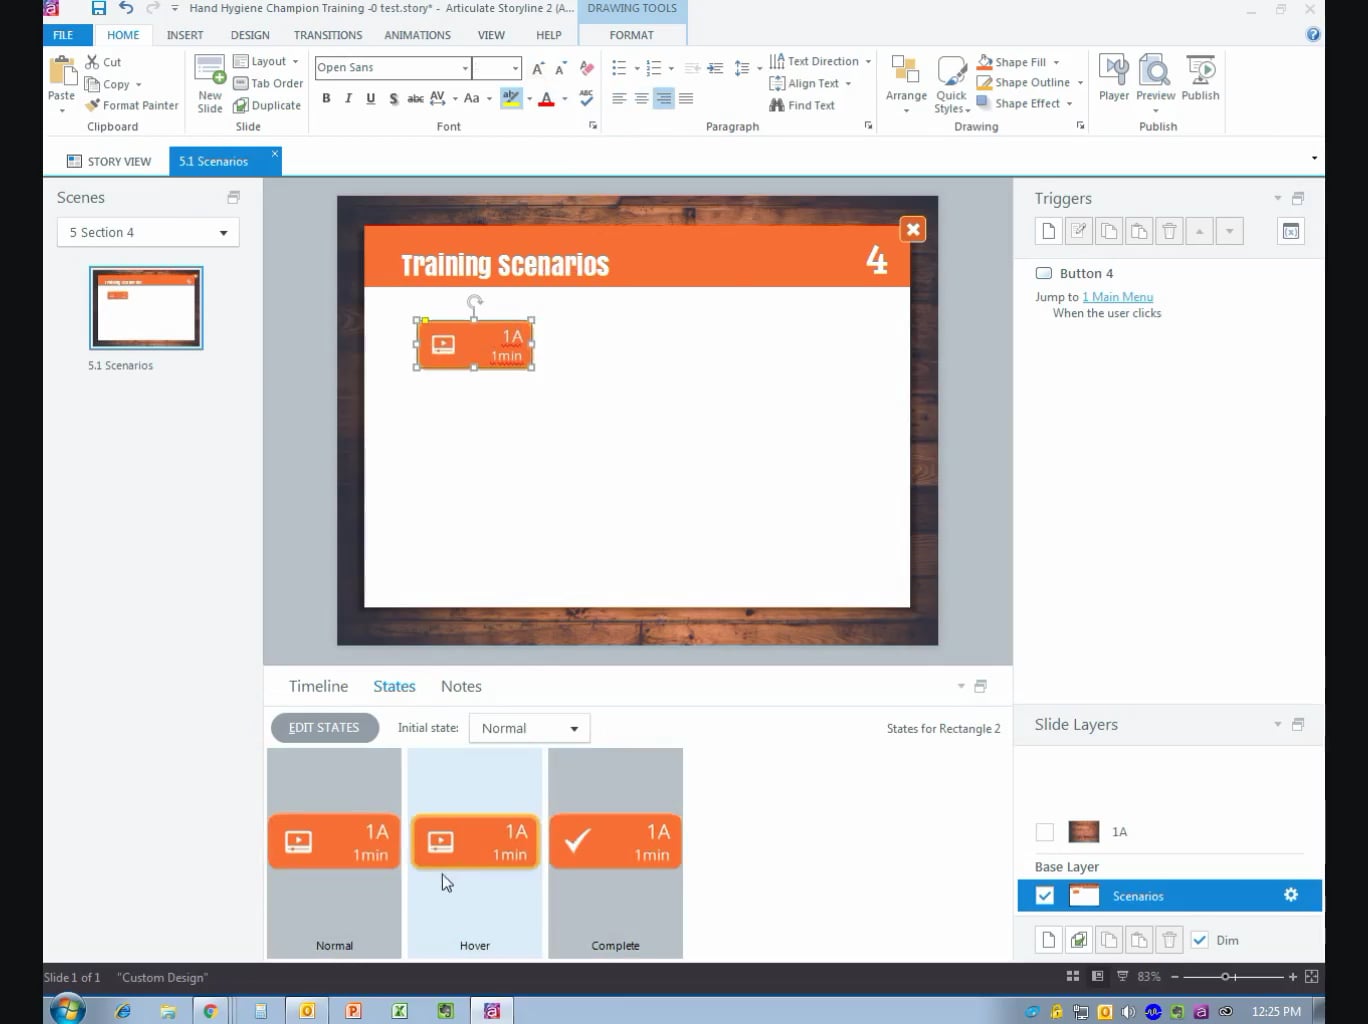1368x1024 pixels.
Task: Click the Windows Start orb
Action: [68, 1010]
